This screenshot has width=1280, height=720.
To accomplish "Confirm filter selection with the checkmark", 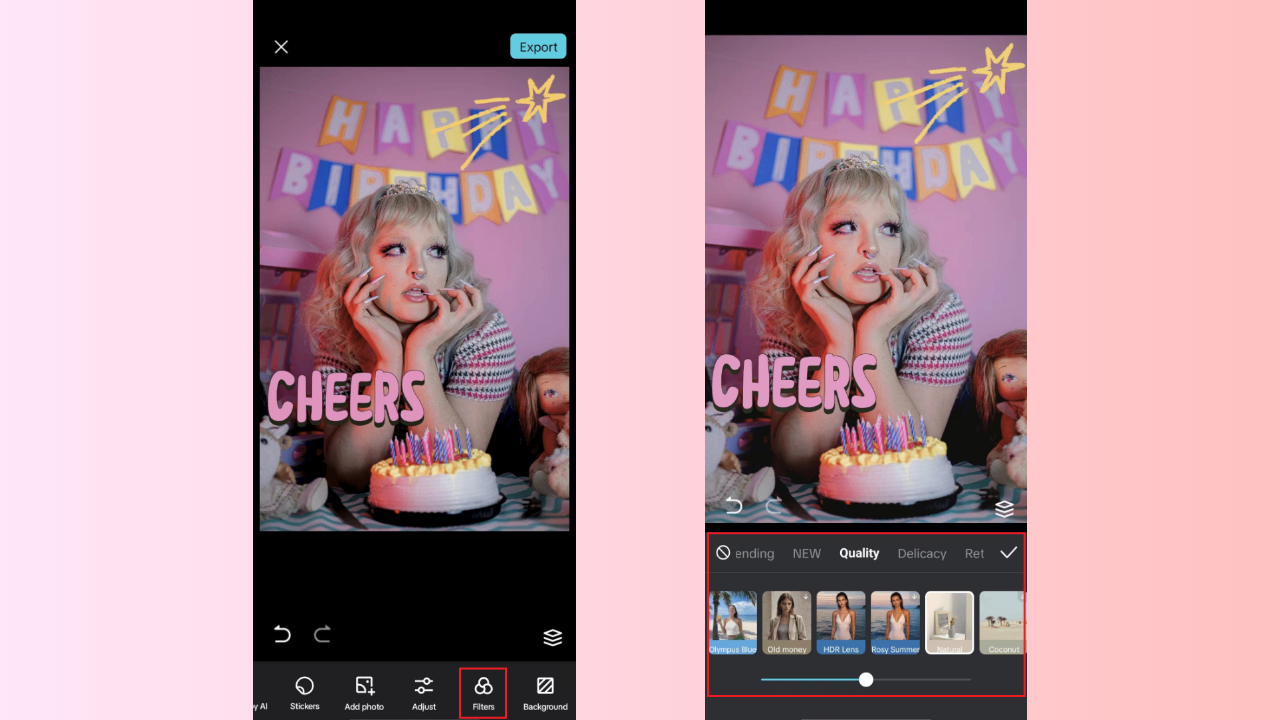I will click(1009, 552).
